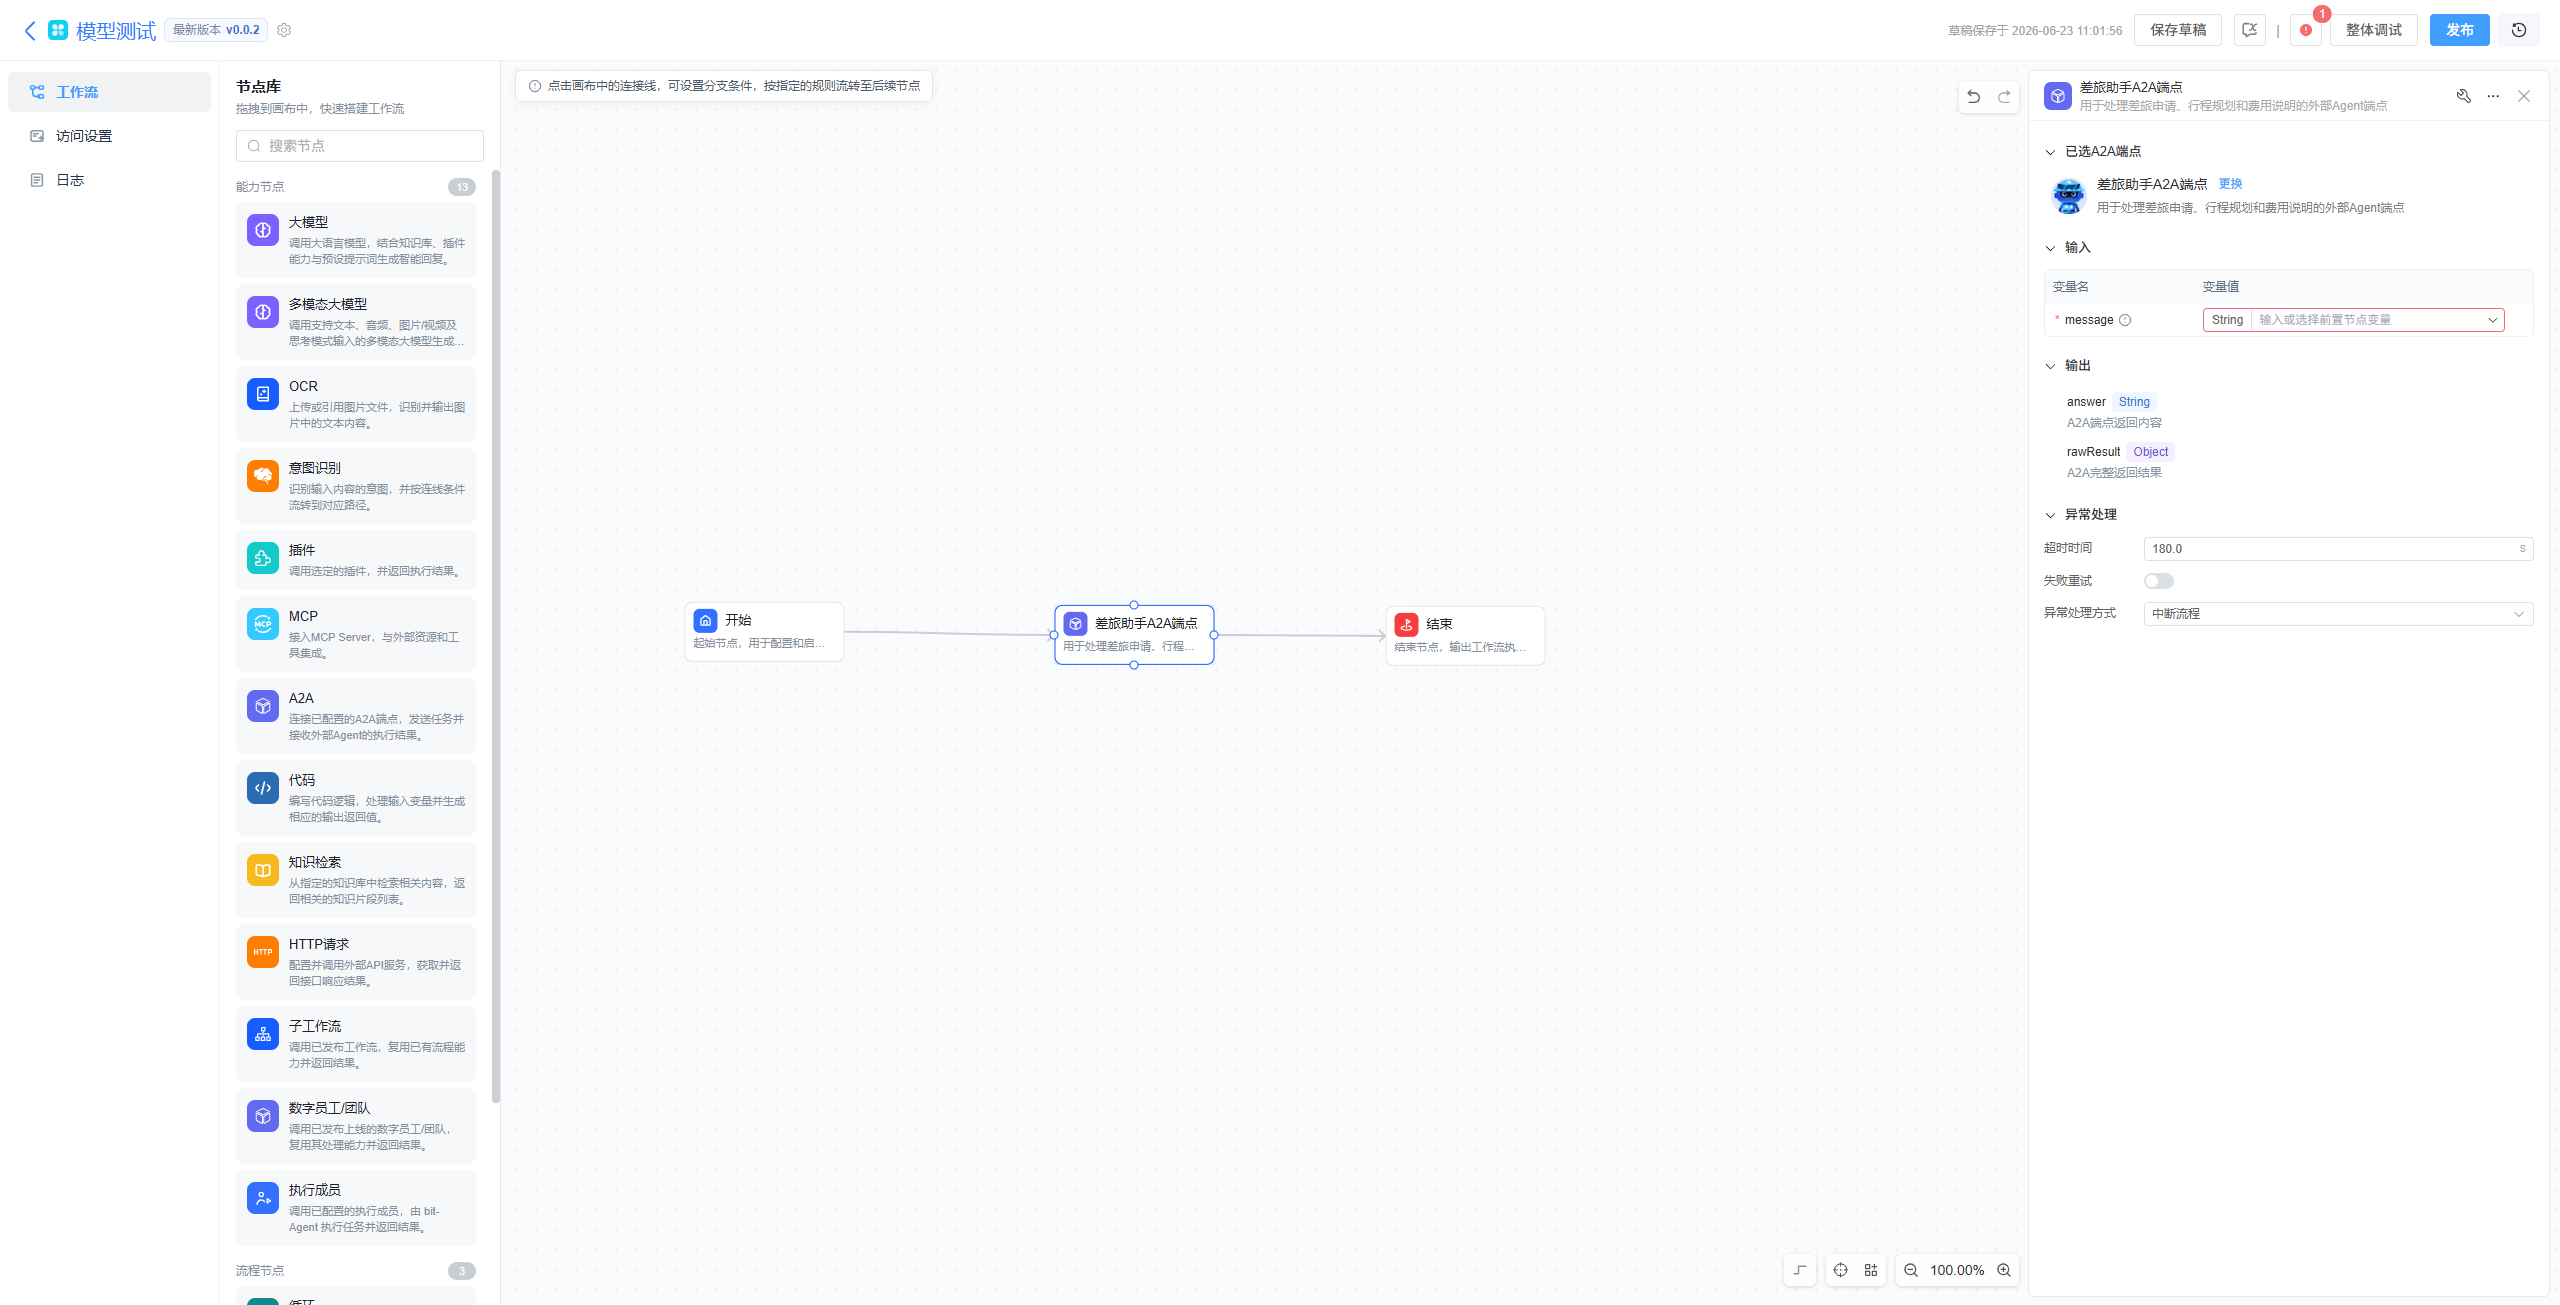Image resolution: width=2560 pixels, height=1305 pixels.
Task: Open settings gear next to version tag
Action: (x=284, y=30)
